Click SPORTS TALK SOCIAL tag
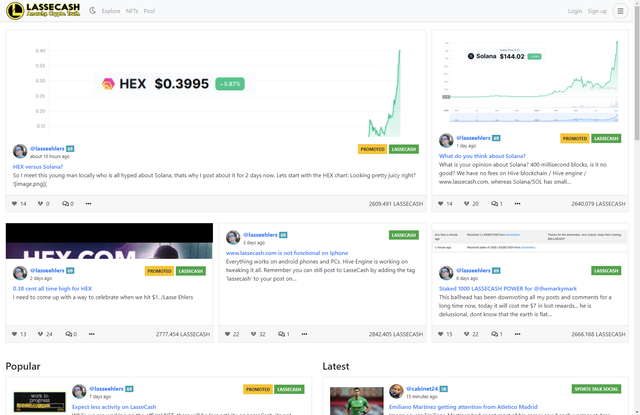 (596, 389)
